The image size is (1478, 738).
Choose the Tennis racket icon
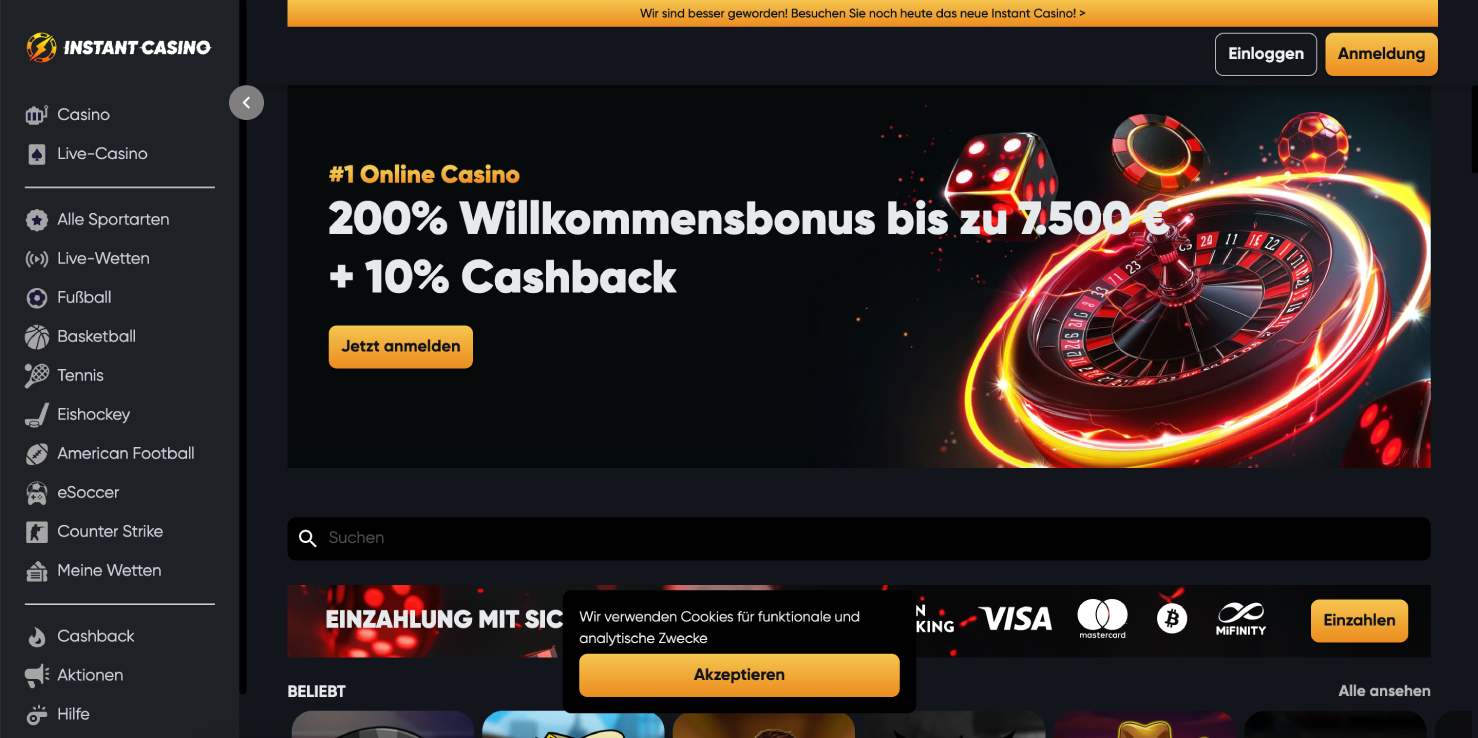click(37, 376)
